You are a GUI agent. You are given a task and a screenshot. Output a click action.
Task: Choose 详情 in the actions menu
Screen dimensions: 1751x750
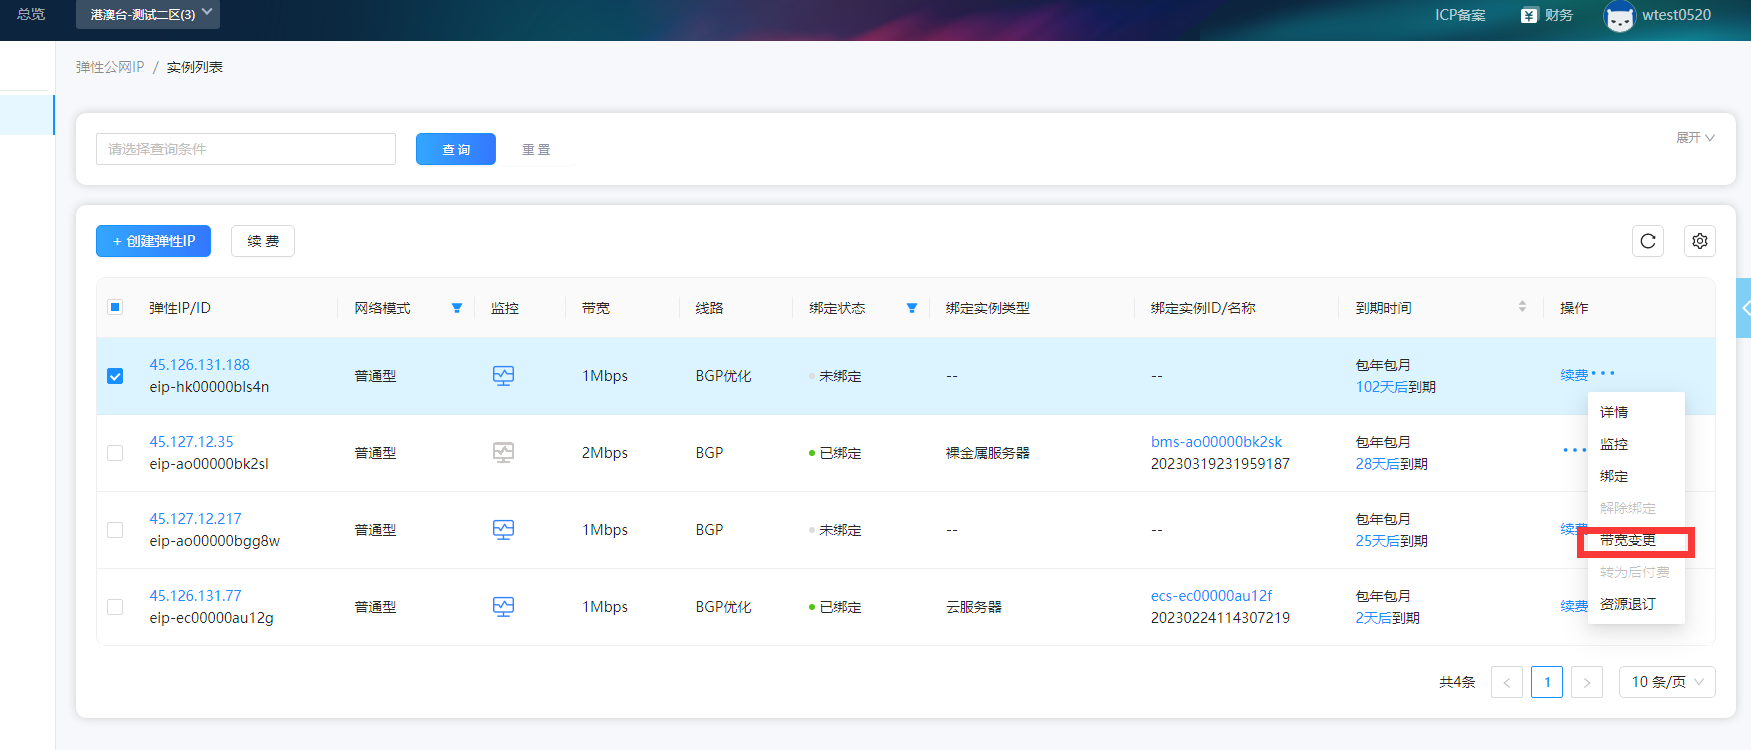point(1614,412)
